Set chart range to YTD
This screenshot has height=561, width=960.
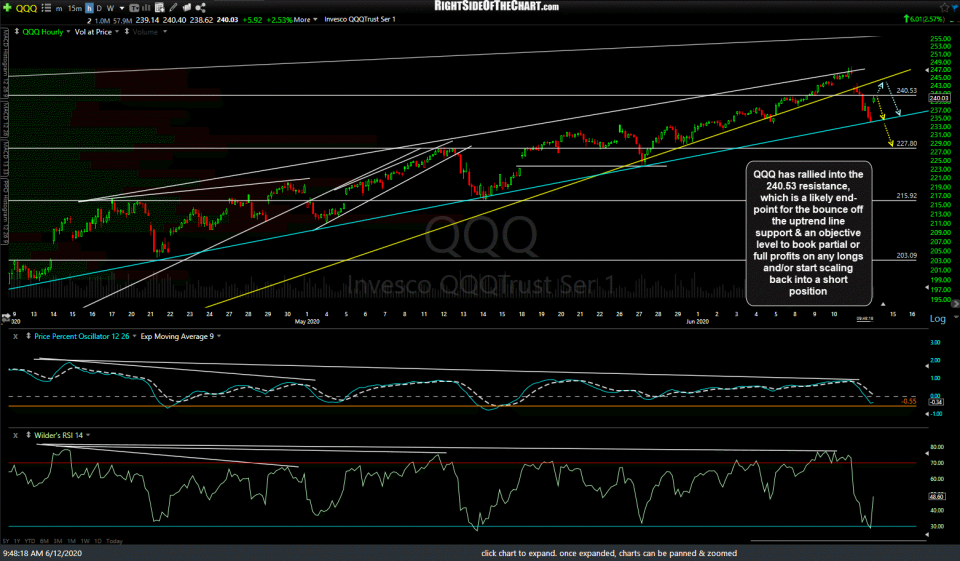tap(30, 541)
